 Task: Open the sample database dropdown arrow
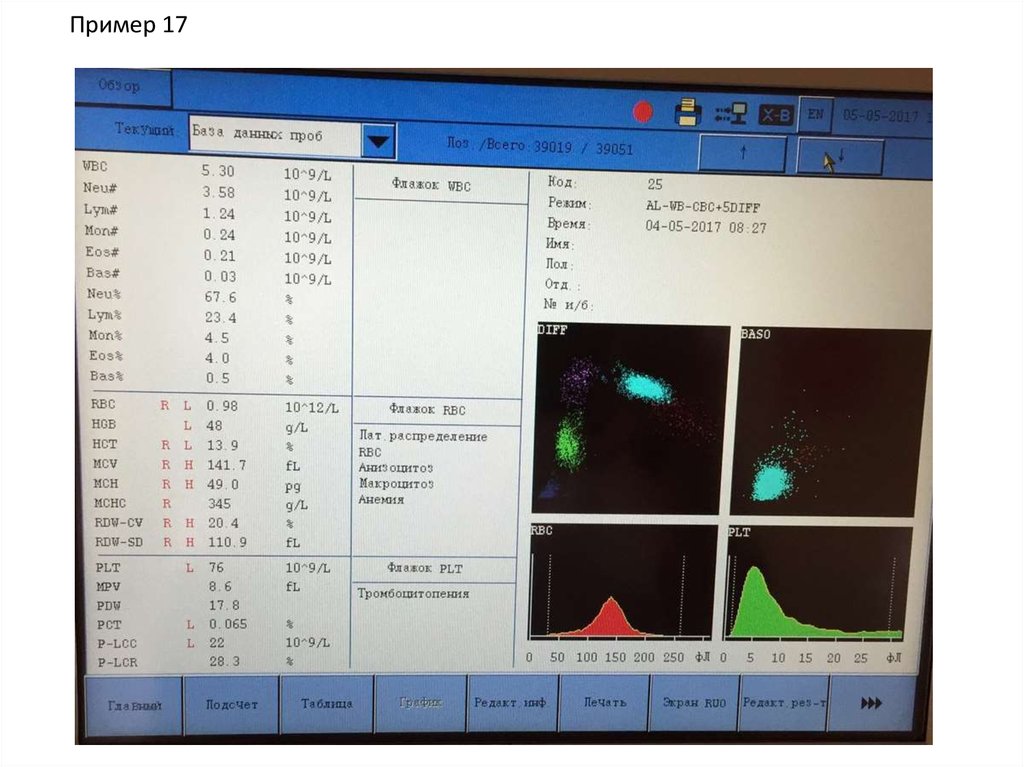click(377, 141)
